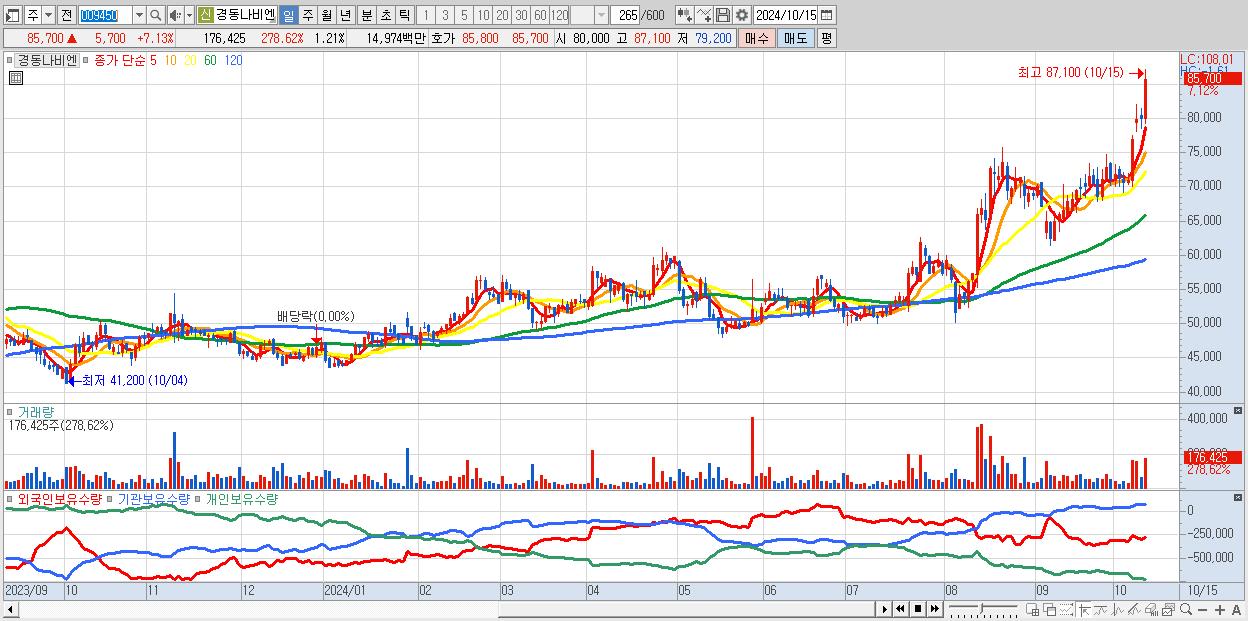Viewport: 1248px width, 621px height.
Task: Click the 3D bar chart icon at bottom
Action: coord(1151,610)
